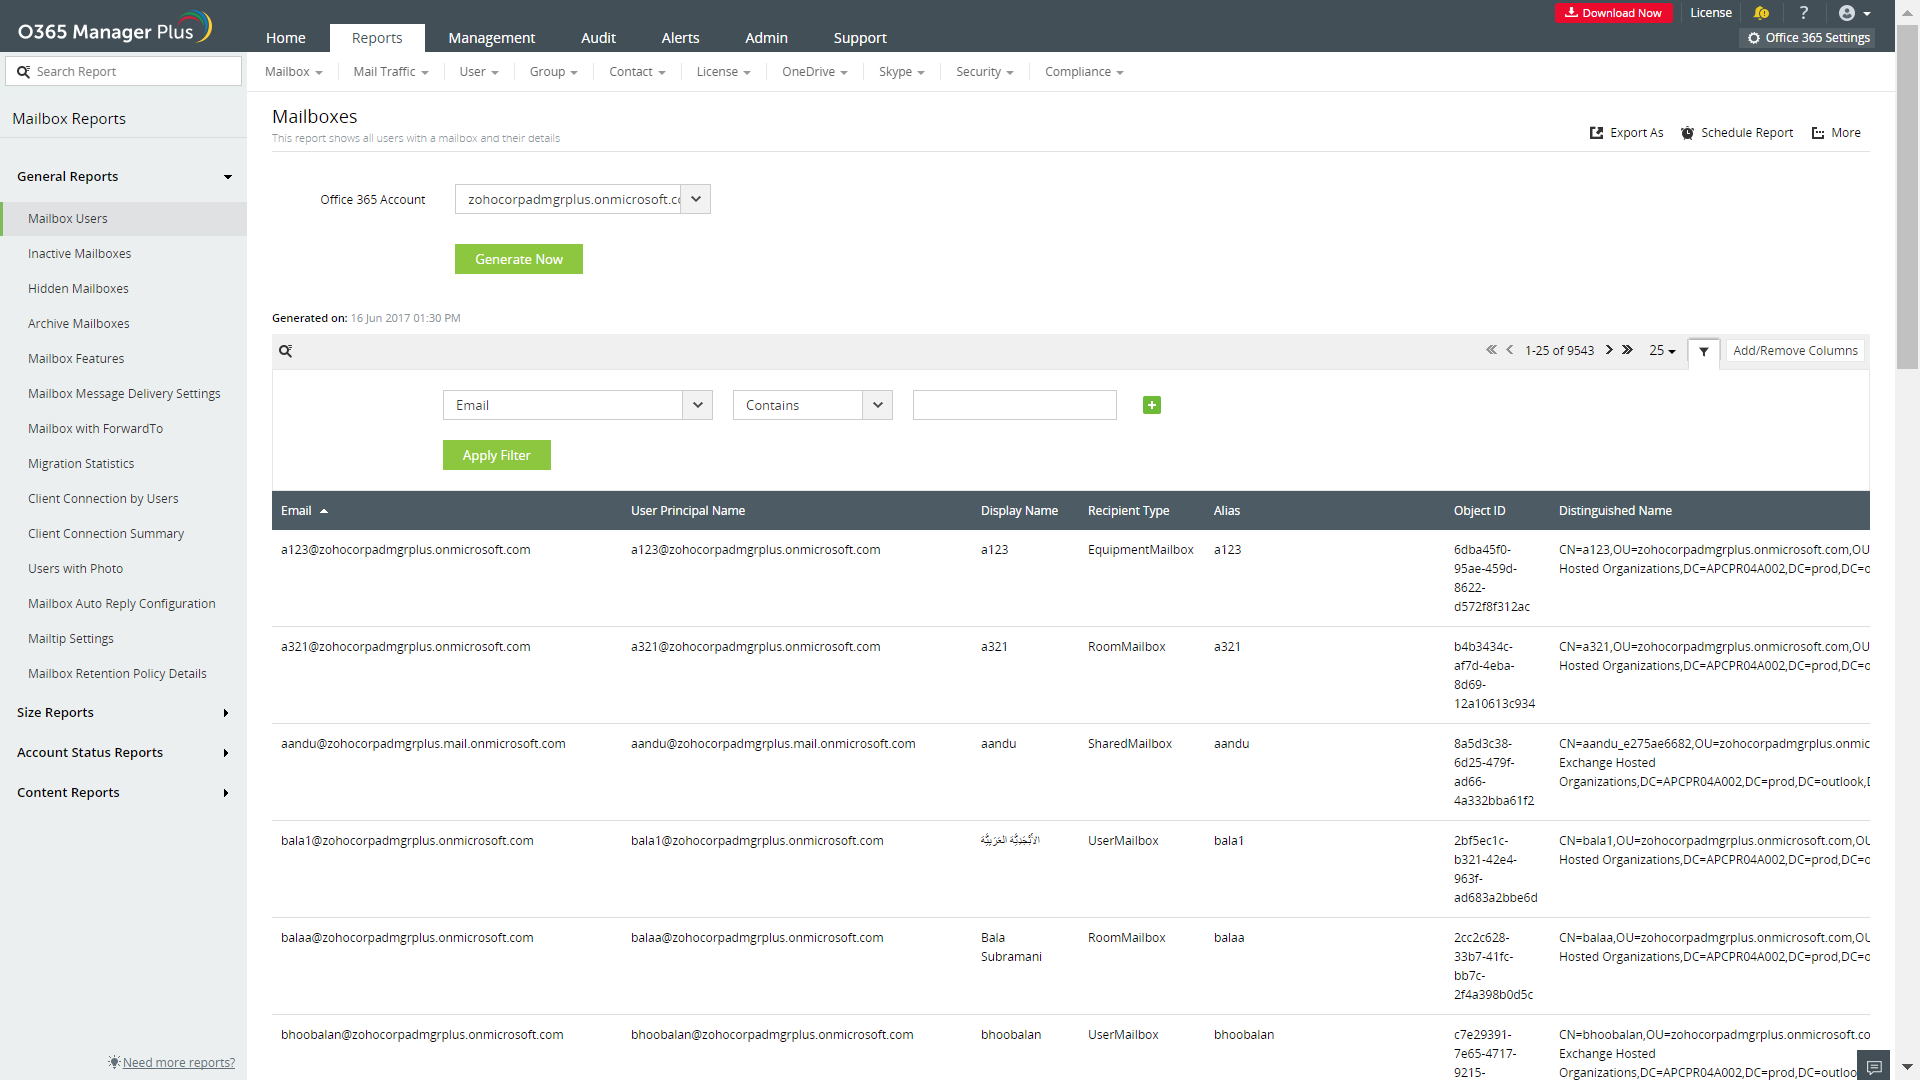Open the Mail Traffic menu
The height and width of the screenshot is (1080, 1920).
pyautogui.click(x=390, y=72)
